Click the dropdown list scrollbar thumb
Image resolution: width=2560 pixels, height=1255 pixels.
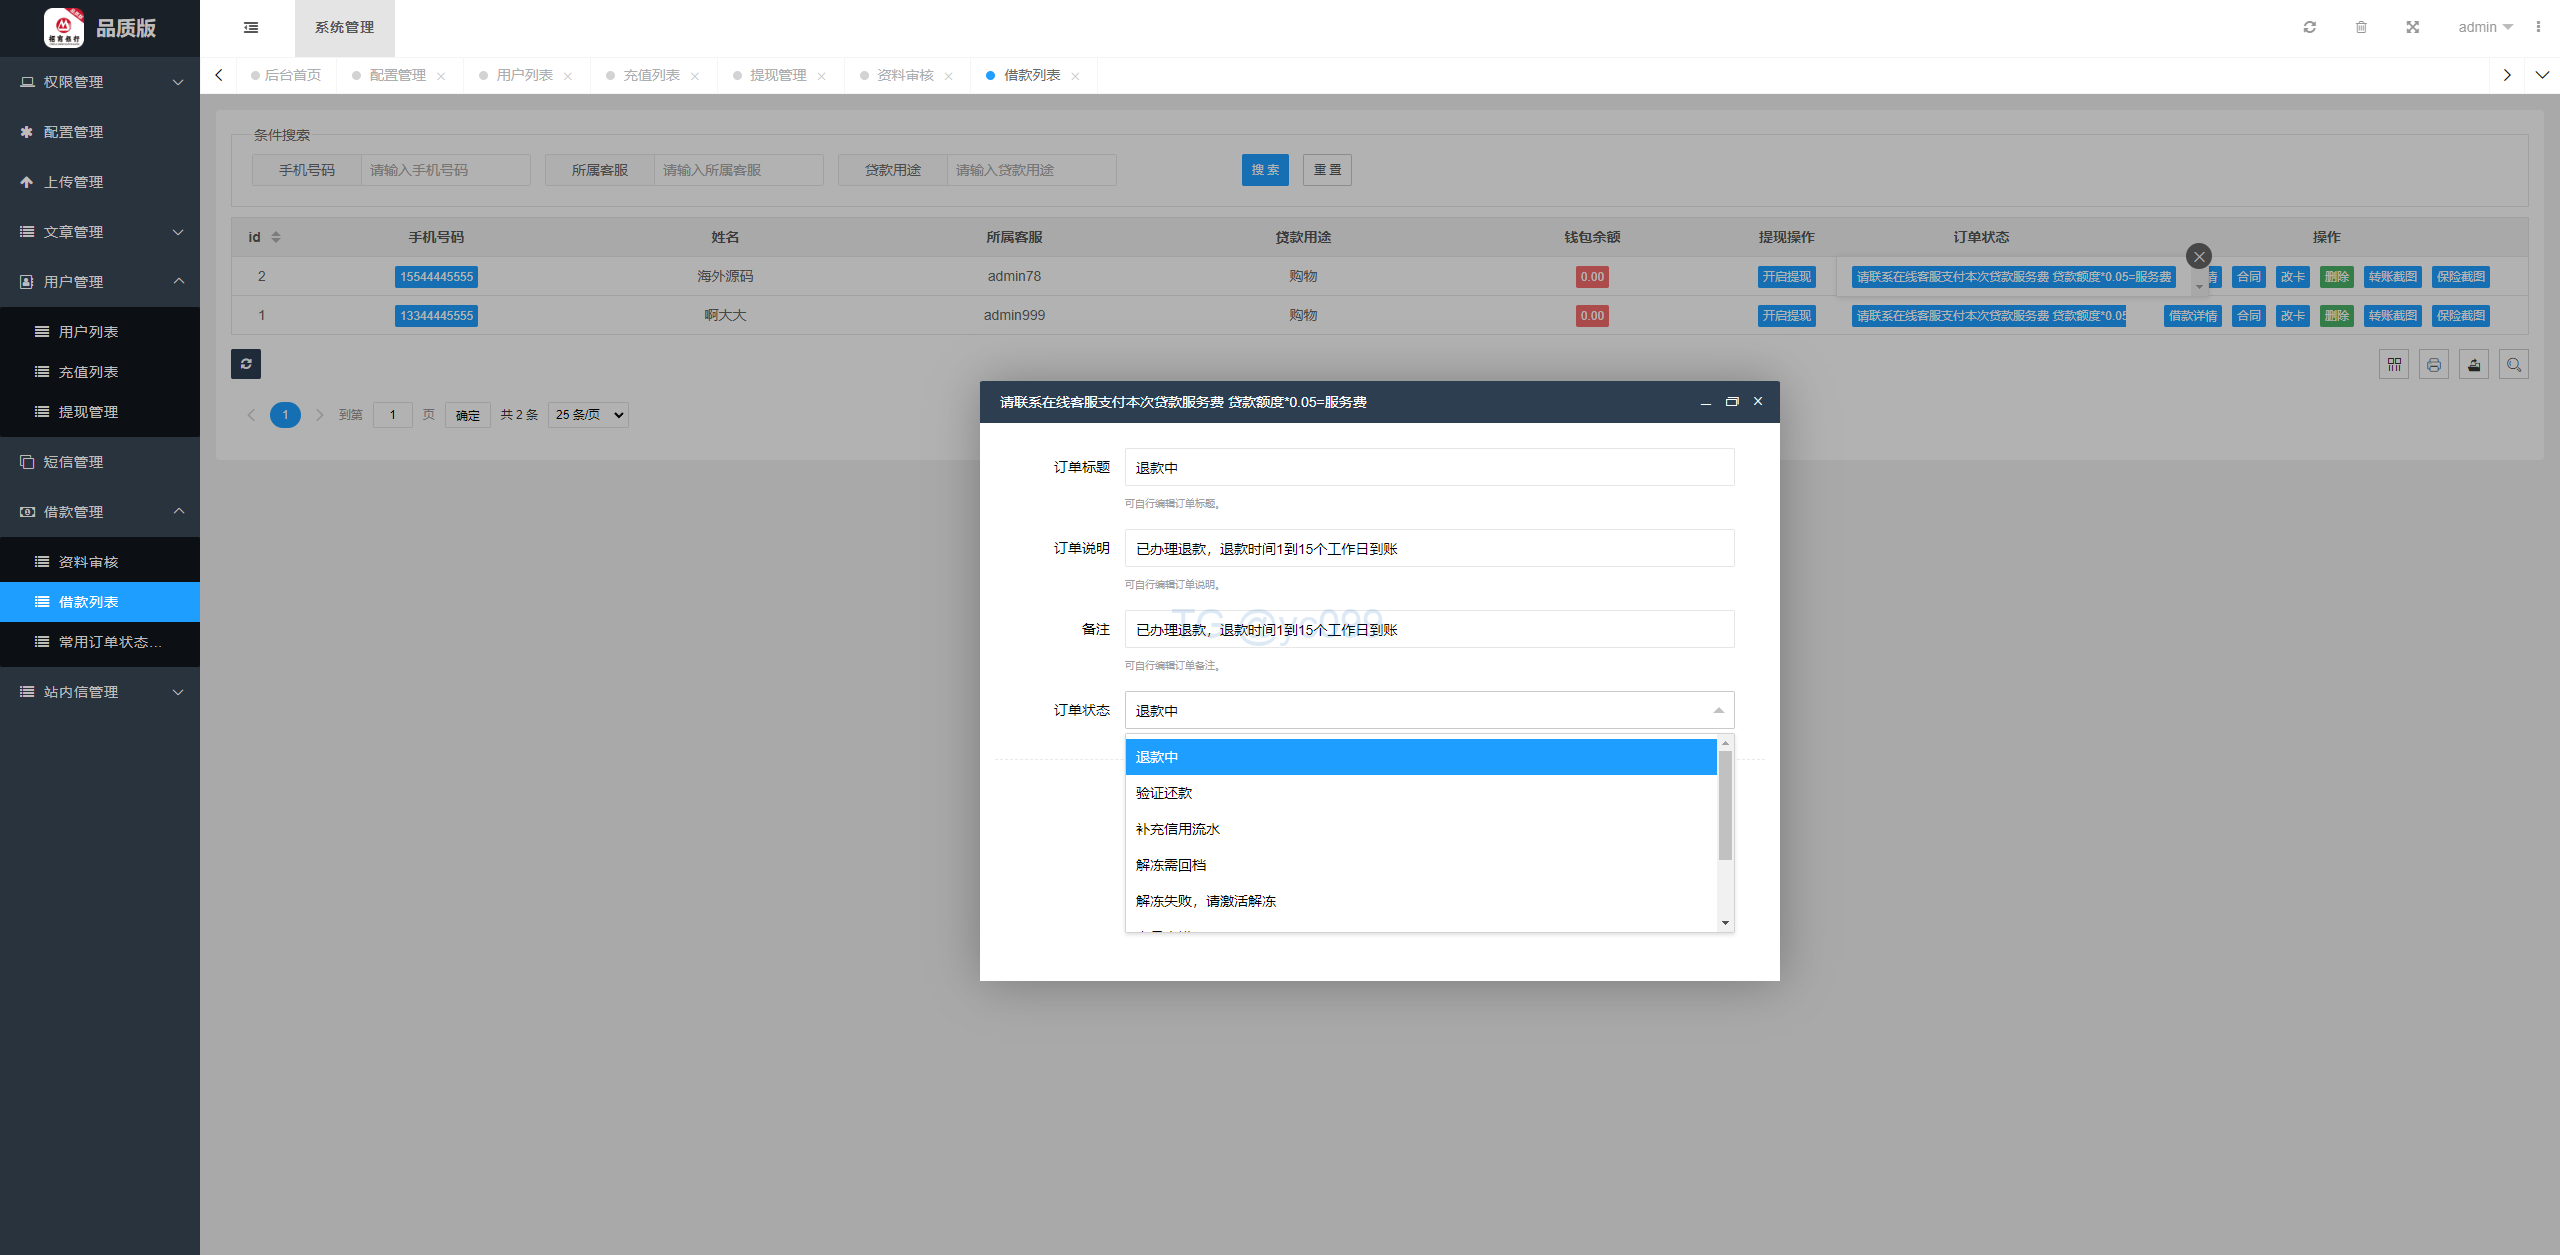[x=1725, y=805]
